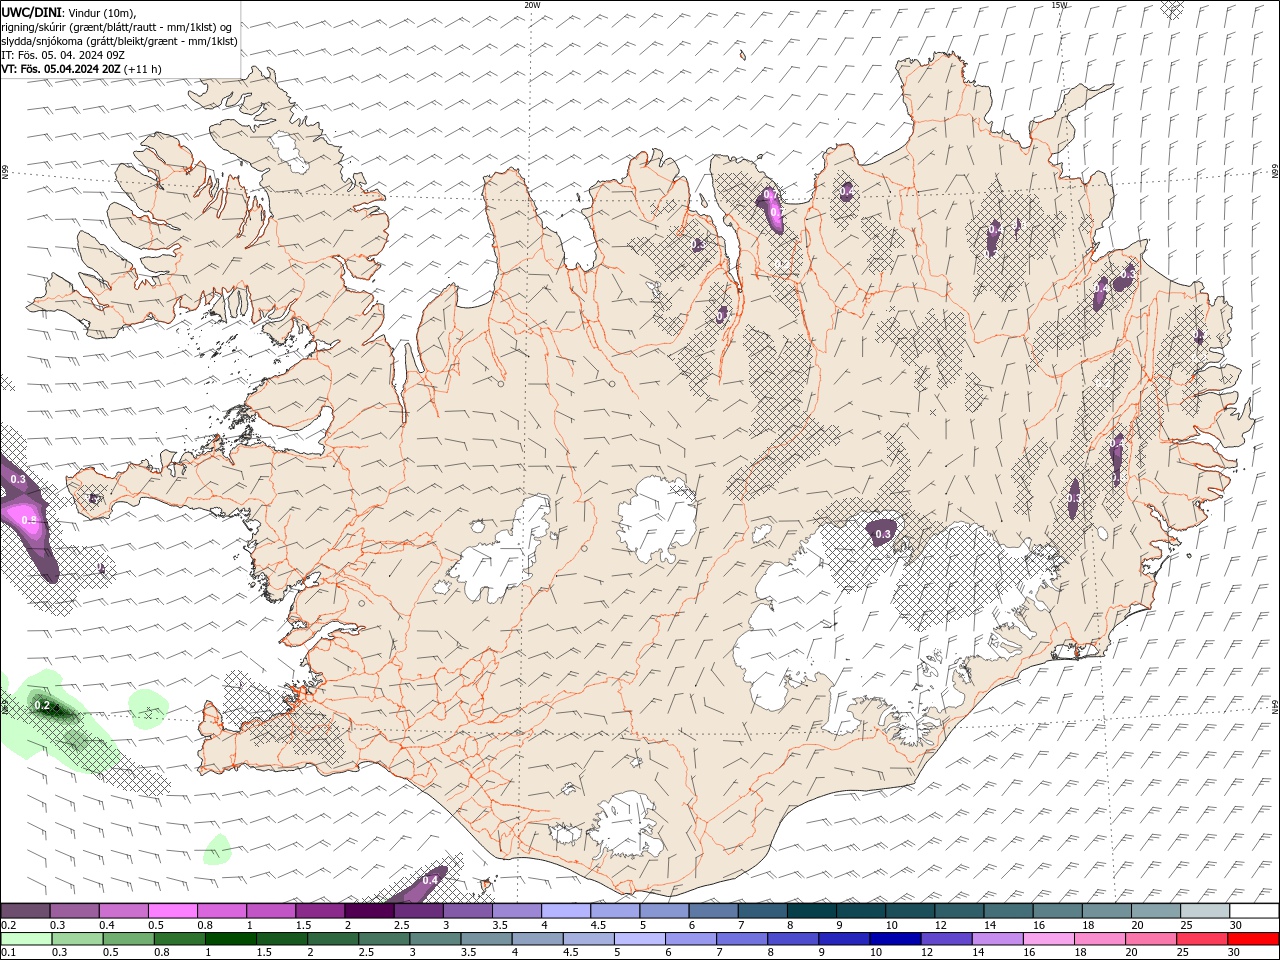
Task: Click the '1.5' label on the lower rain scale
Action: (x=264, y=953)
